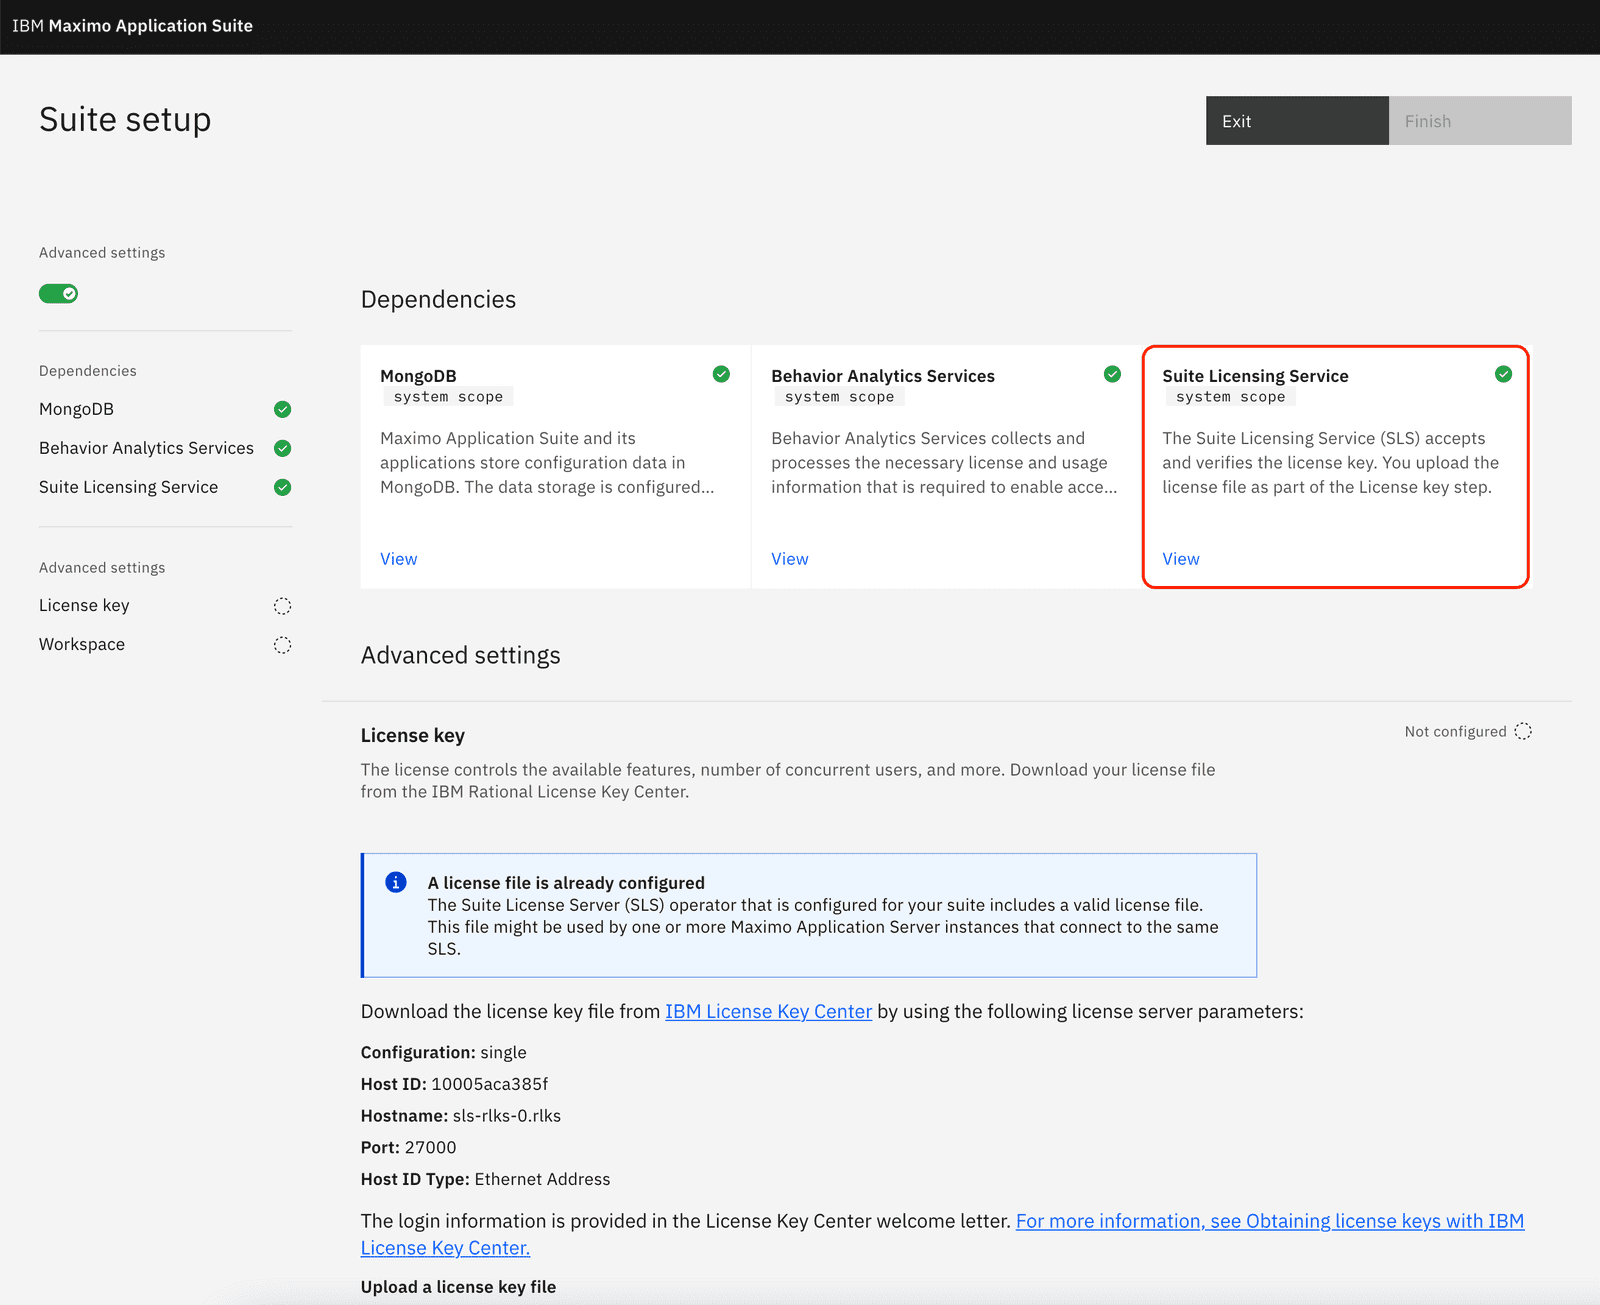
Task: Click the green status icon beside MongoDB in sidebar
Action: pyautogui.click(x=282, y=409)
